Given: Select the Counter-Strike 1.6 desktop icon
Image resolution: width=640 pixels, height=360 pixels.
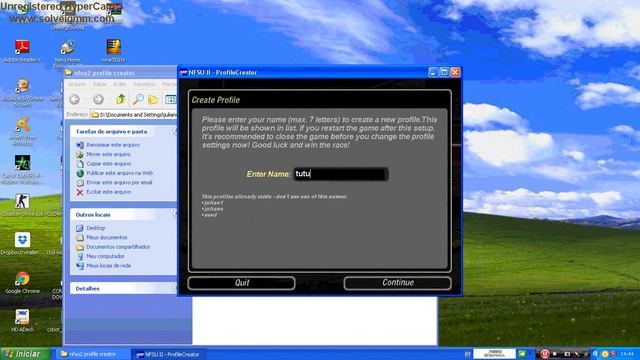Looking at the screenshot, I should tap(22, 205).
